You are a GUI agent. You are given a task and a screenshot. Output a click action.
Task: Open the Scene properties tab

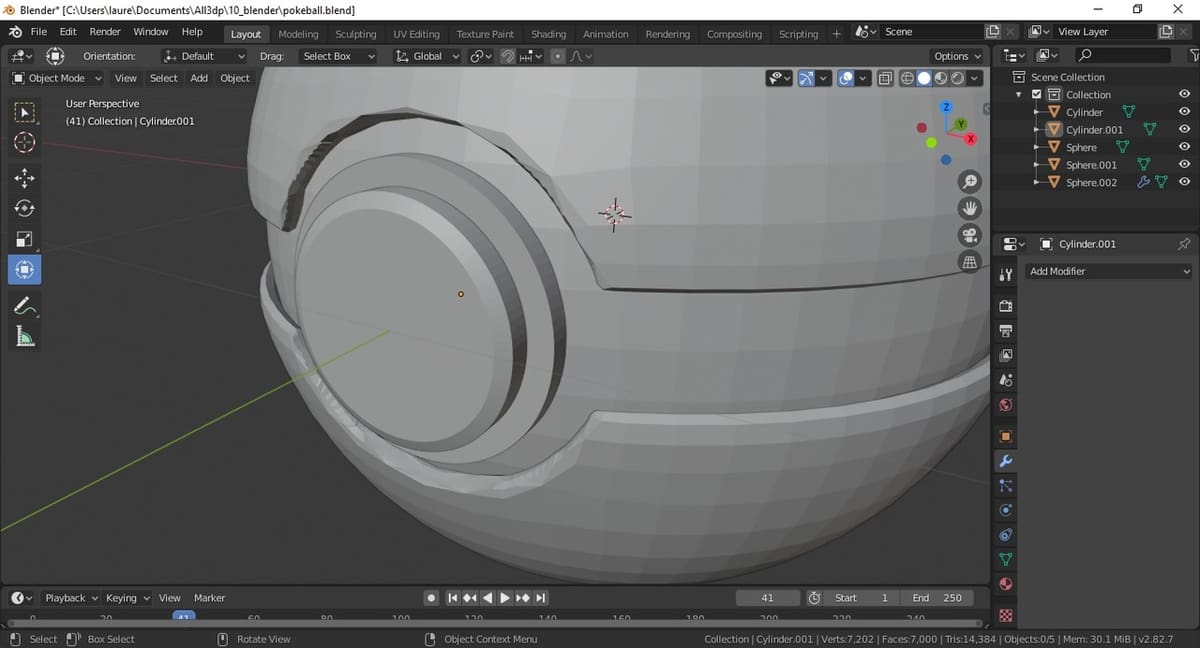tap(1006, 380)
